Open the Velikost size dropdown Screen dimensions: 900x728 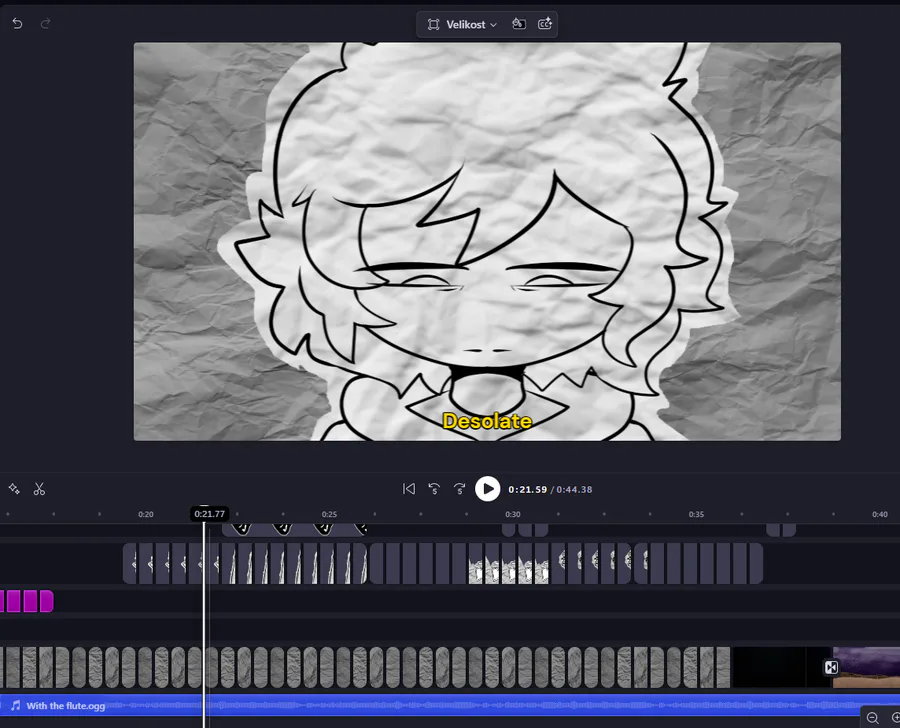click(x=462, y=25)
